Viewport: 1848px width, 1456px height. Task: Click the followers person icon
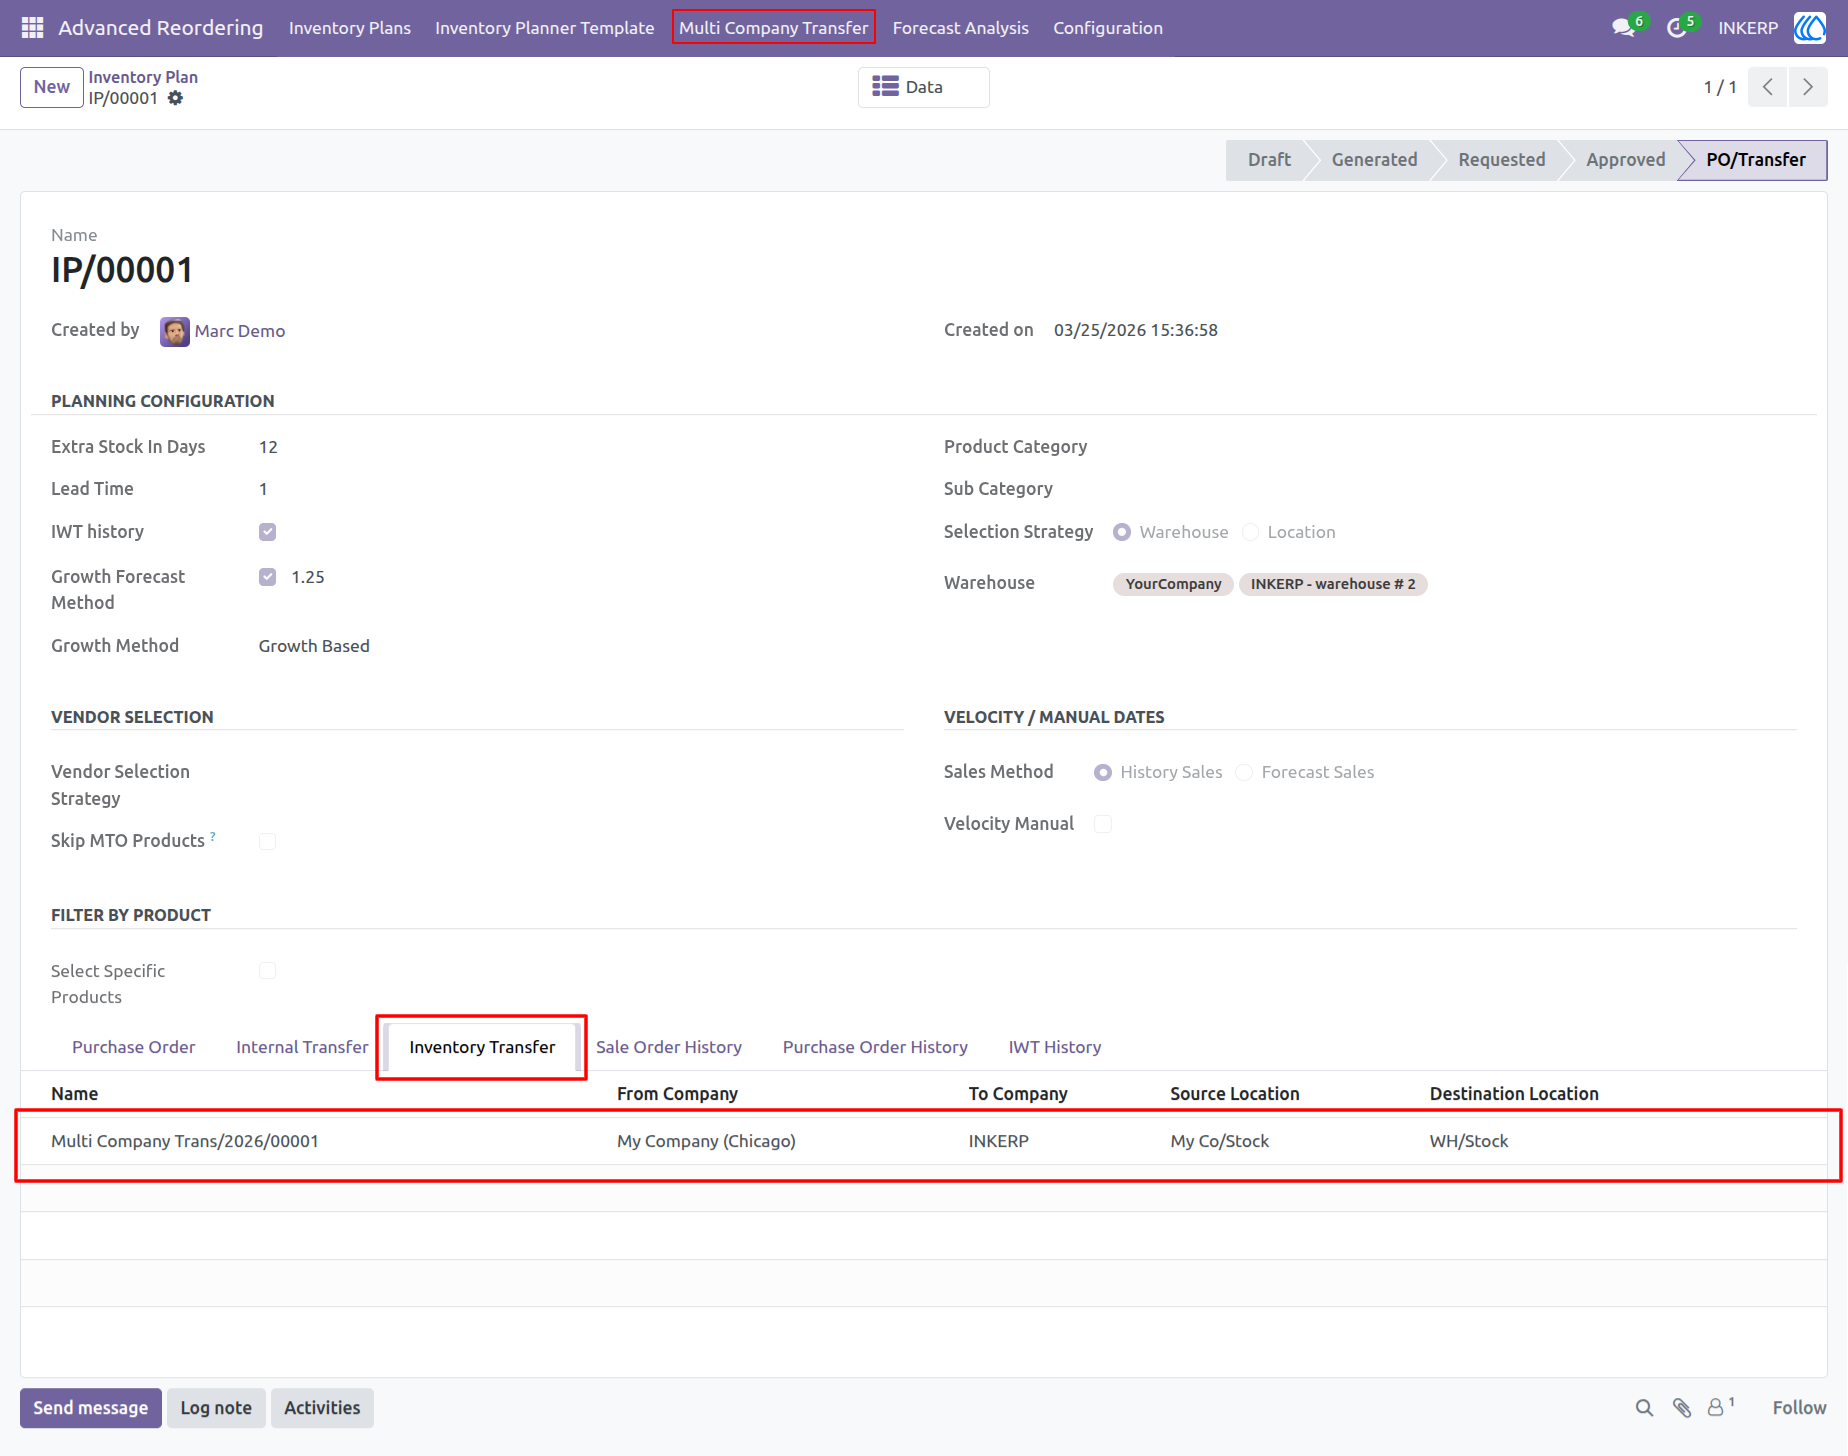pos(1716,1408)
